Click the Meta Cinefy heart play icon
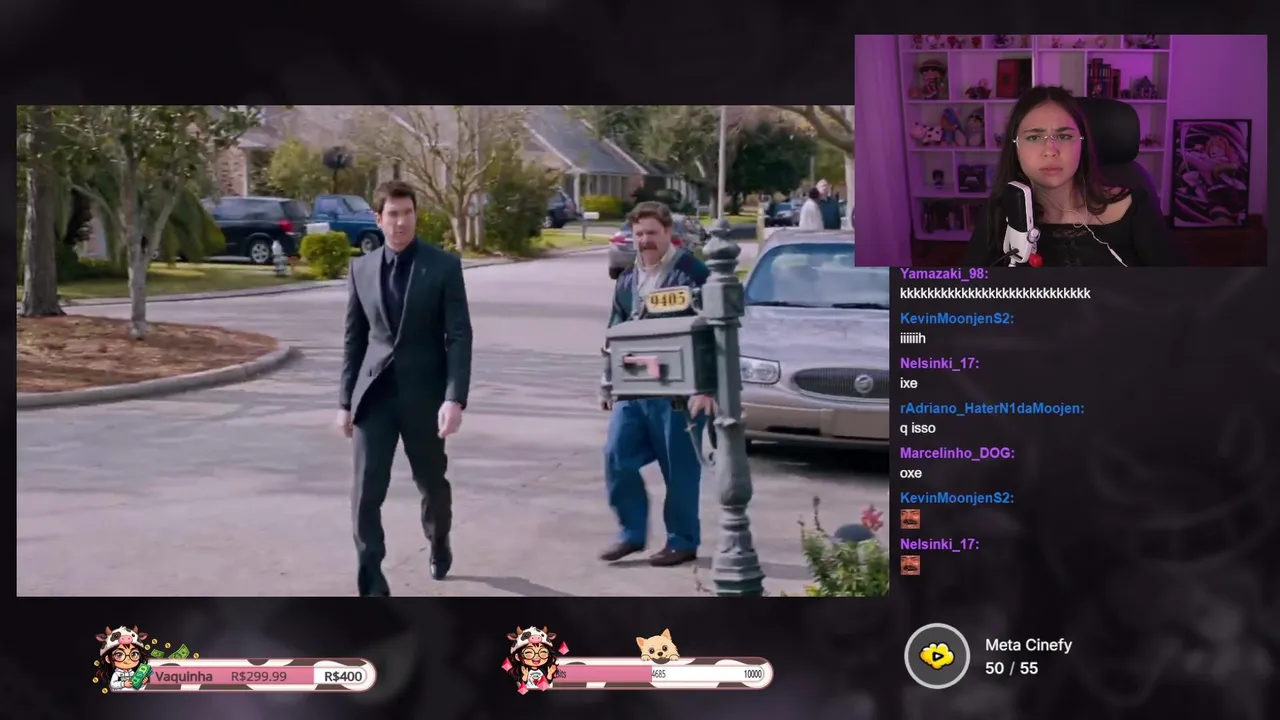Image resolution: width=1280 pixels, height=720 pixels. 937,656
